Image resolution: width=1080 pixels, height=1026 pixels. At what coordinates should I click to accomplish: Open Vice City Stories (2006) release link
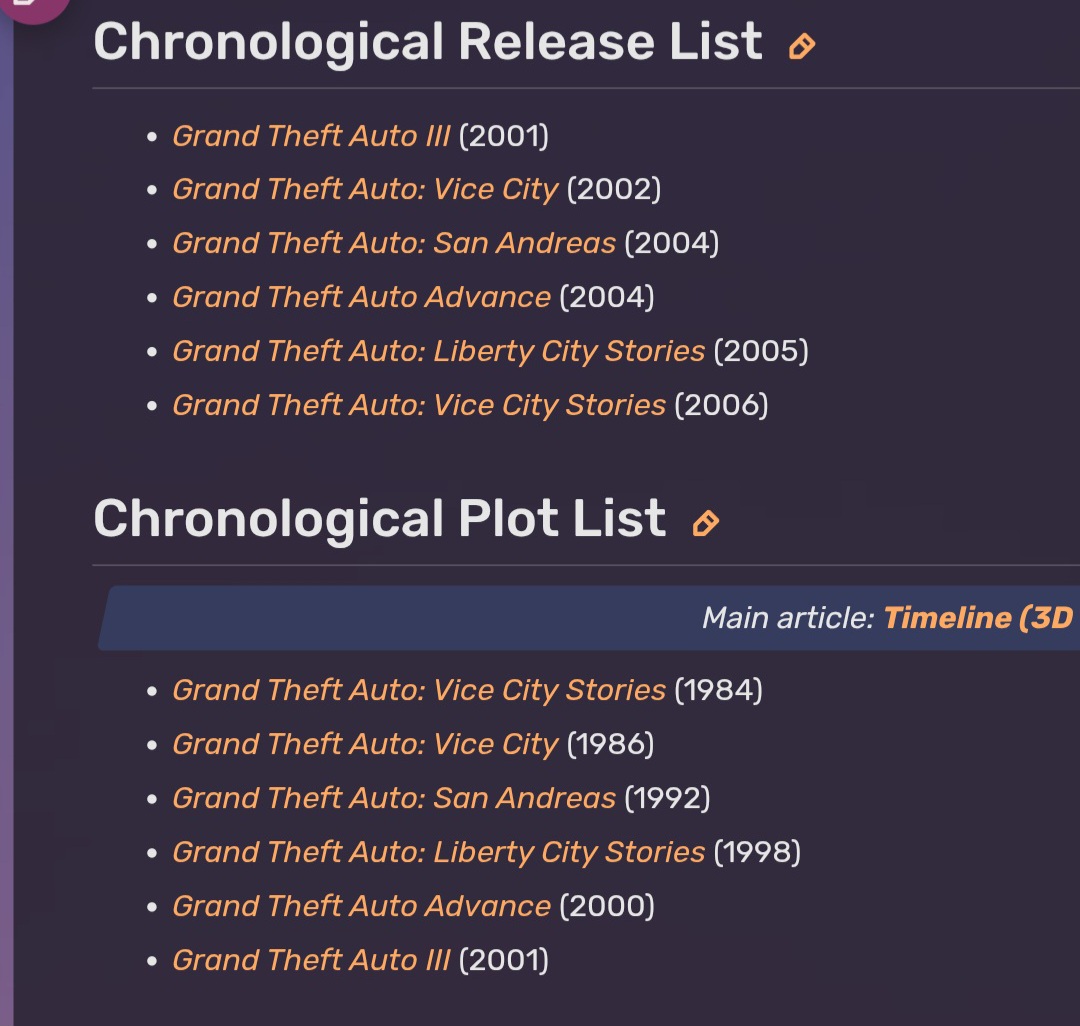click(419, 405)
